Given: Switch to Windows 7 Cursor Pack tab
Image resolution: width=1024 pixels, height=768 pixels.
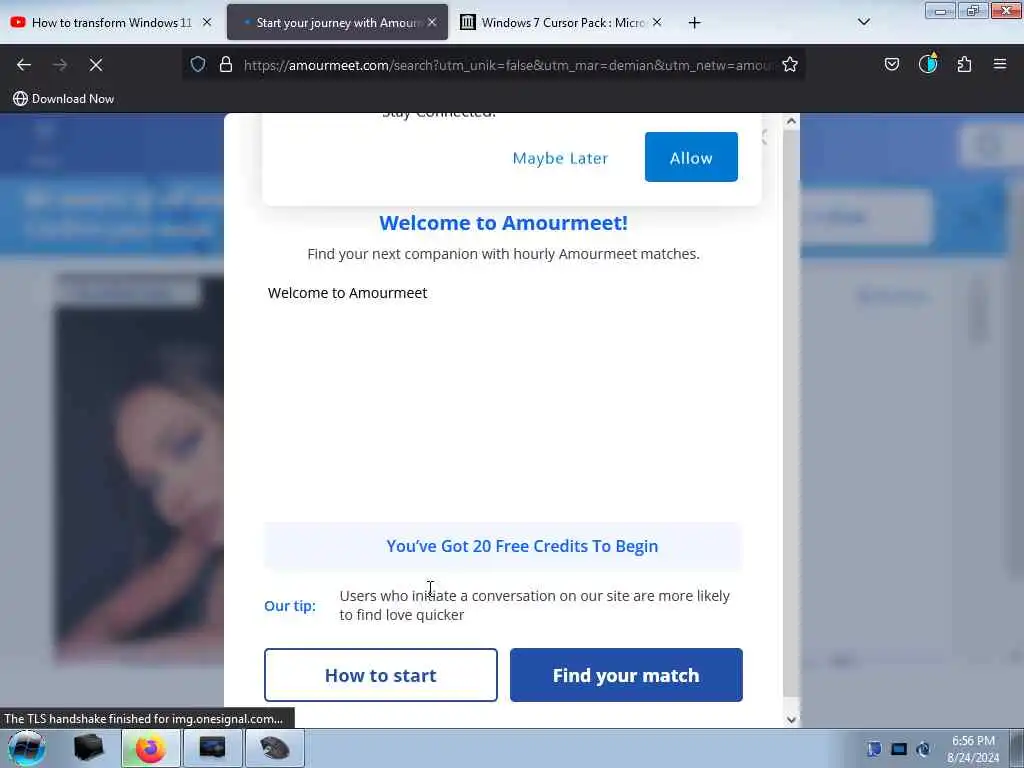Looking at the screenshot, I should click(x=562, y=22).
